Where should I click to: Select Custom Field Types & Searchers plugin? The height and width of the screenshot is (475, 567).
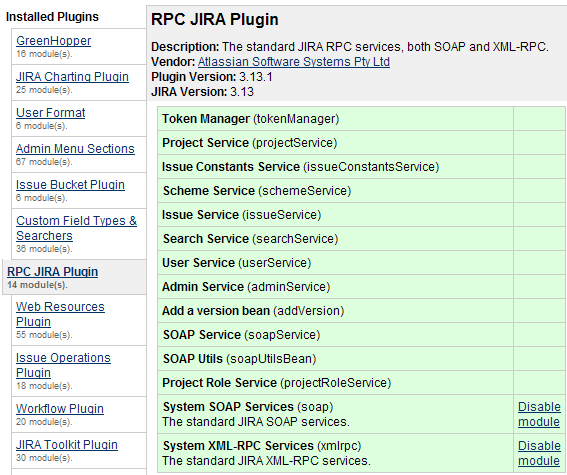pos(76,228)
